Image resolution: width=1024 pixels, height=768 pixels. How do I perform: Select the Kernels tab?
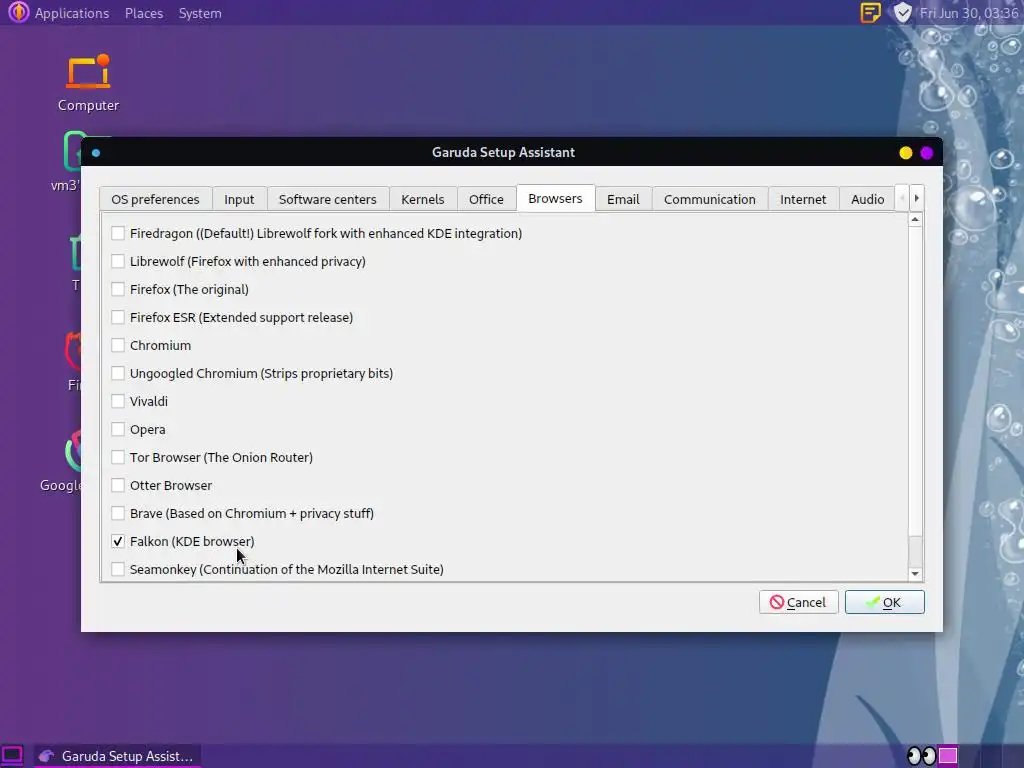point(423,199)
